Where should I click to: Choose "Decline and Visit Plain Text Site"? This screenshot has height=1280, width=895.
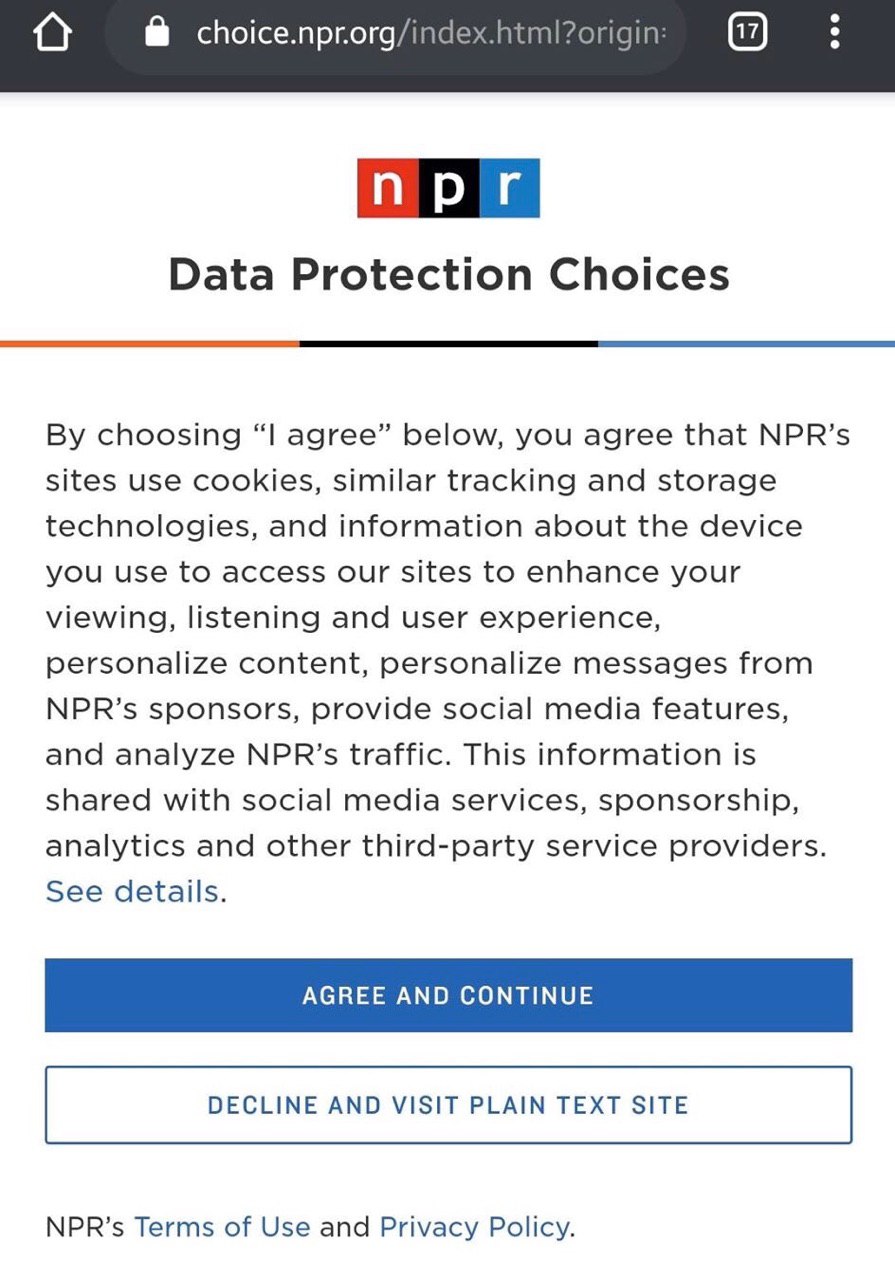click(448, 1105)
